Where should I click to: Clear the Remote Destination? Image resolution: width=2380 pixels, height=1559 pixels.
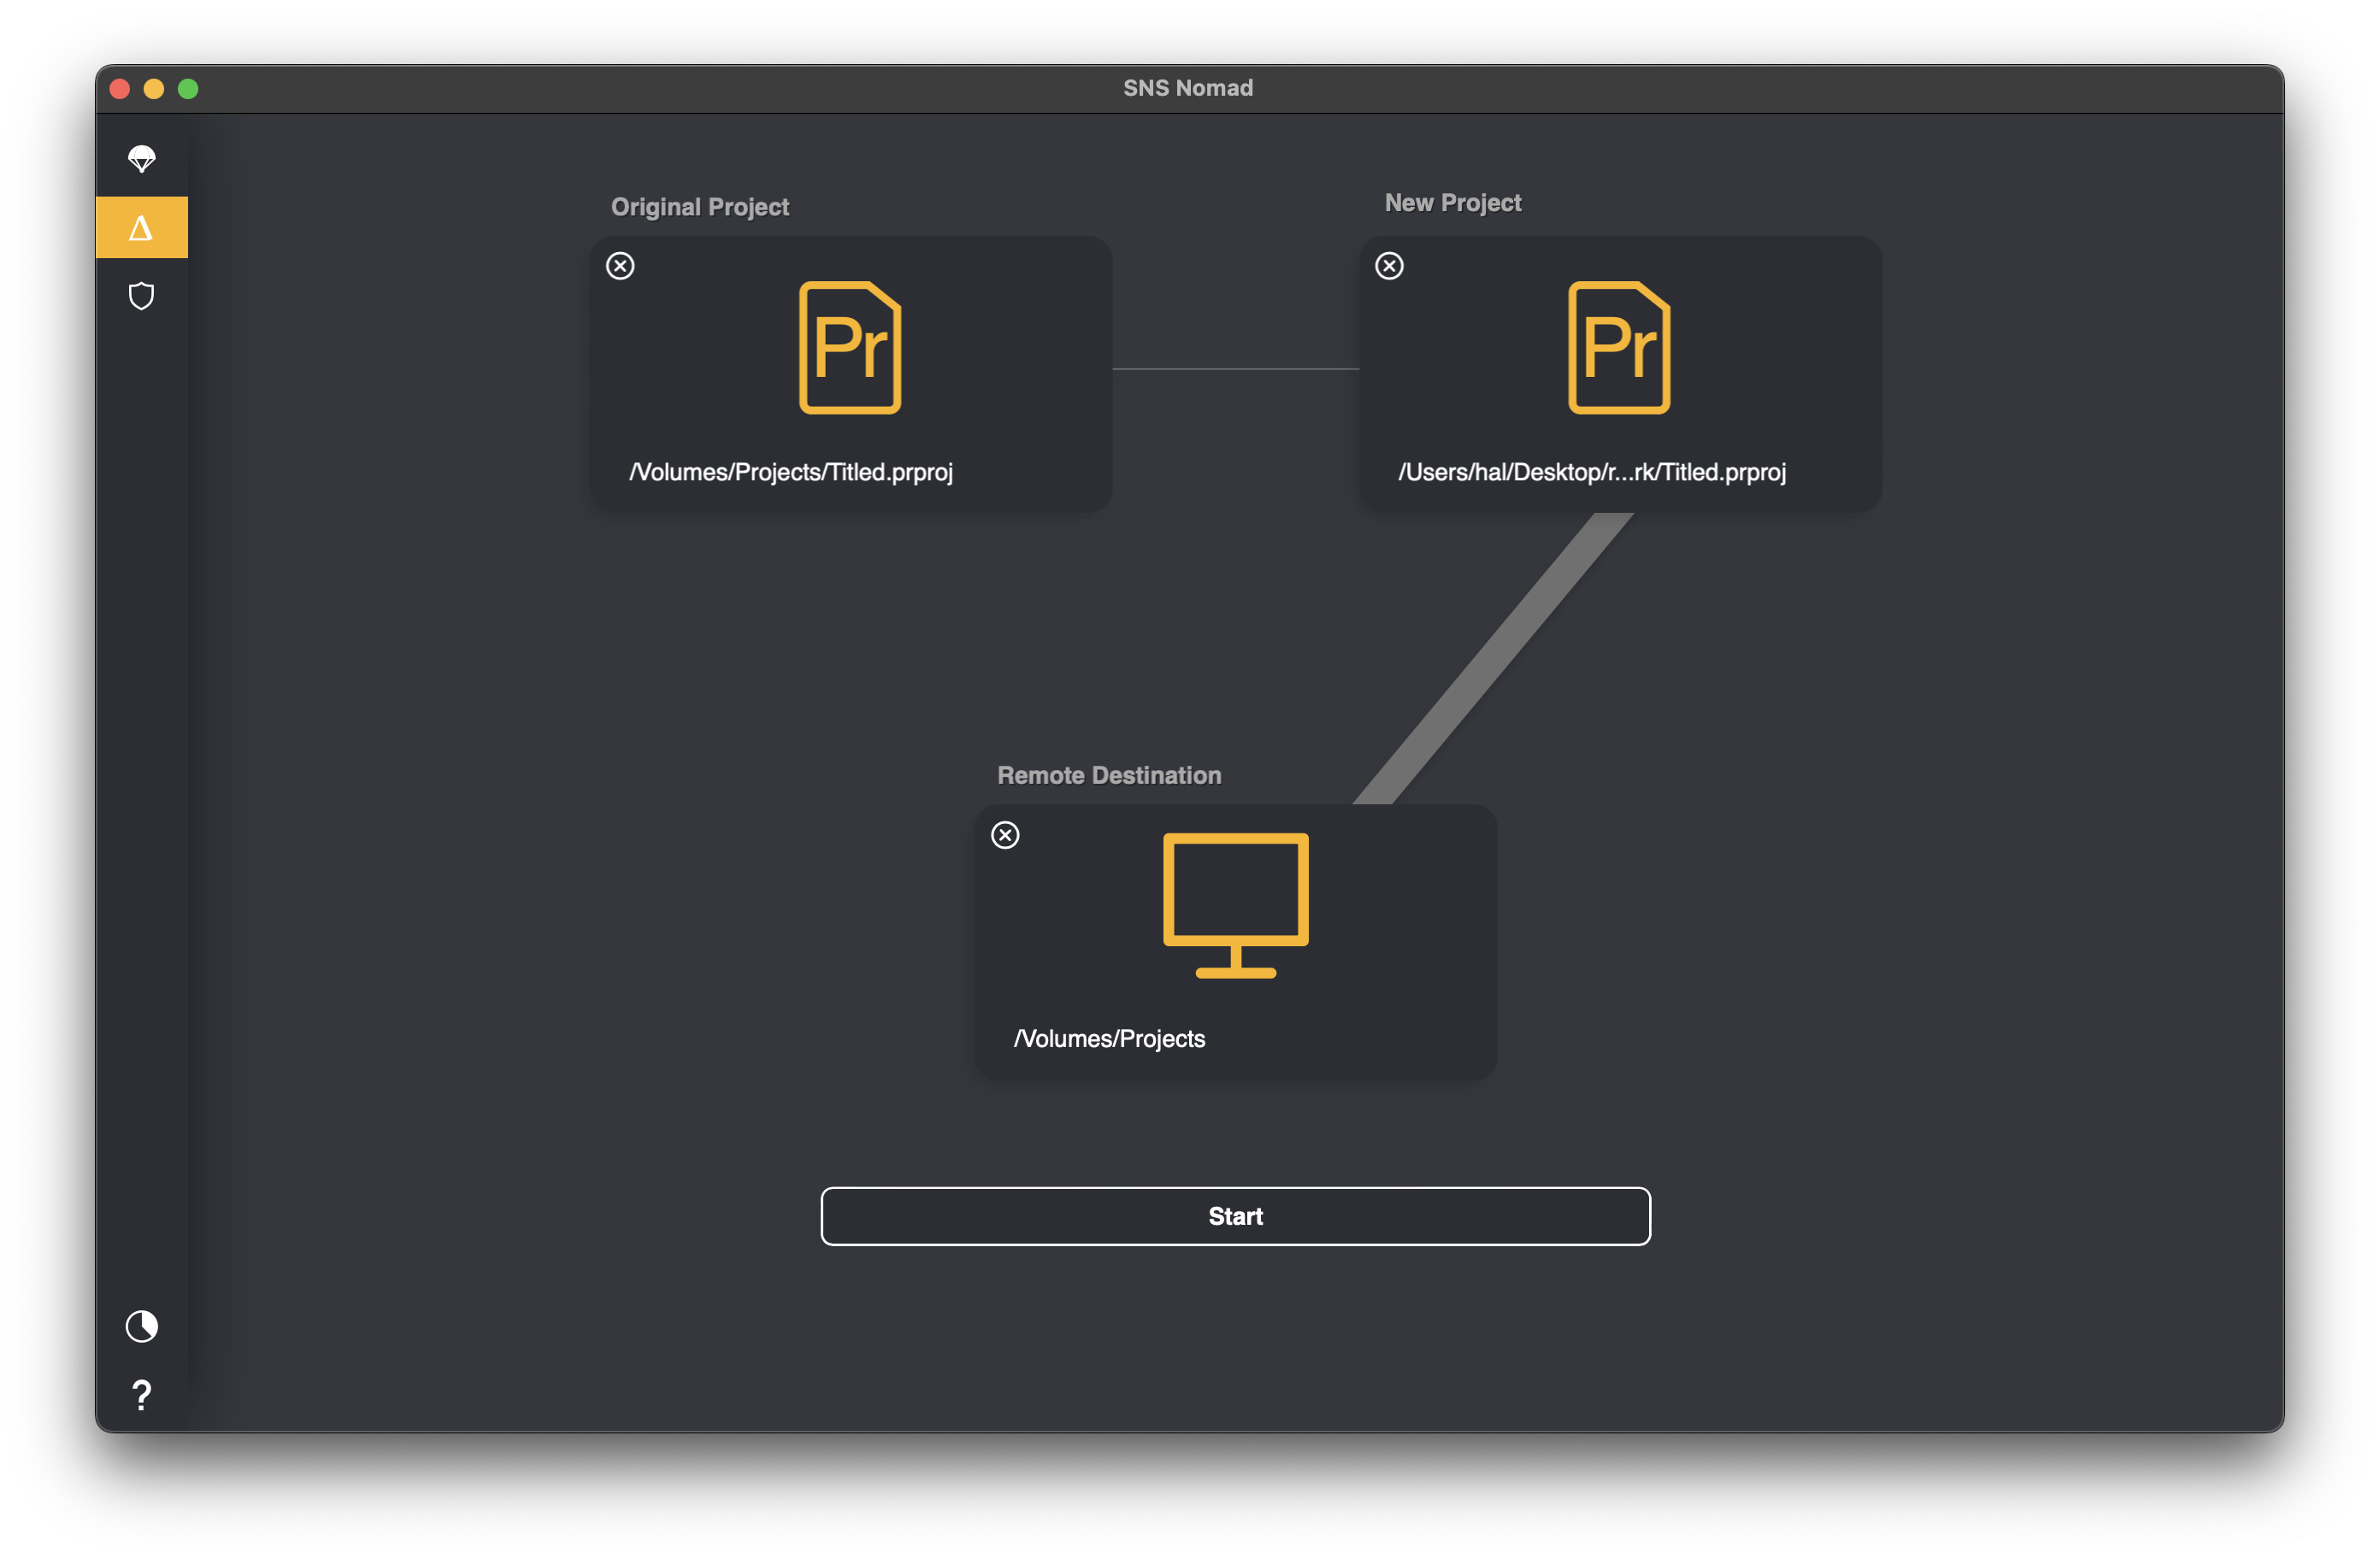[1005, 835]
